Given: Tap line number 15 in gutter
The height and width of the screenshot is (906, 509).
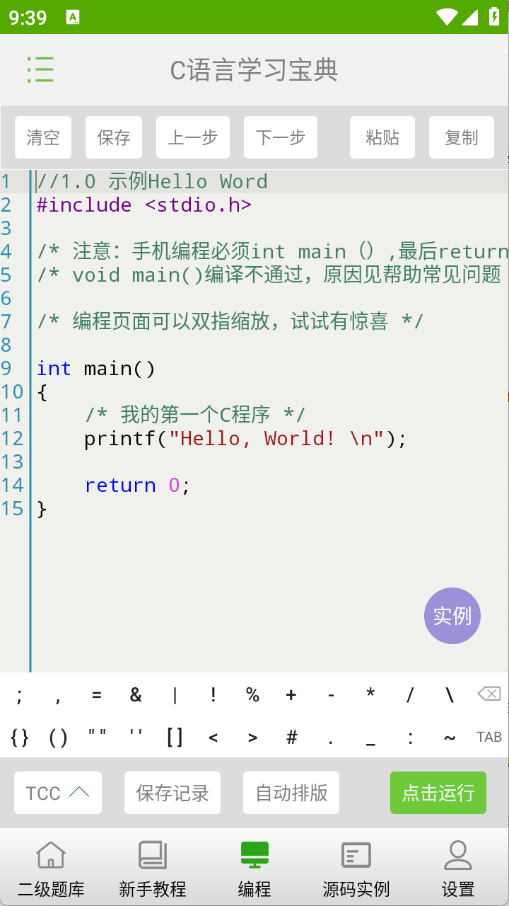Looking at the screenshot, I should coord(12,508).
